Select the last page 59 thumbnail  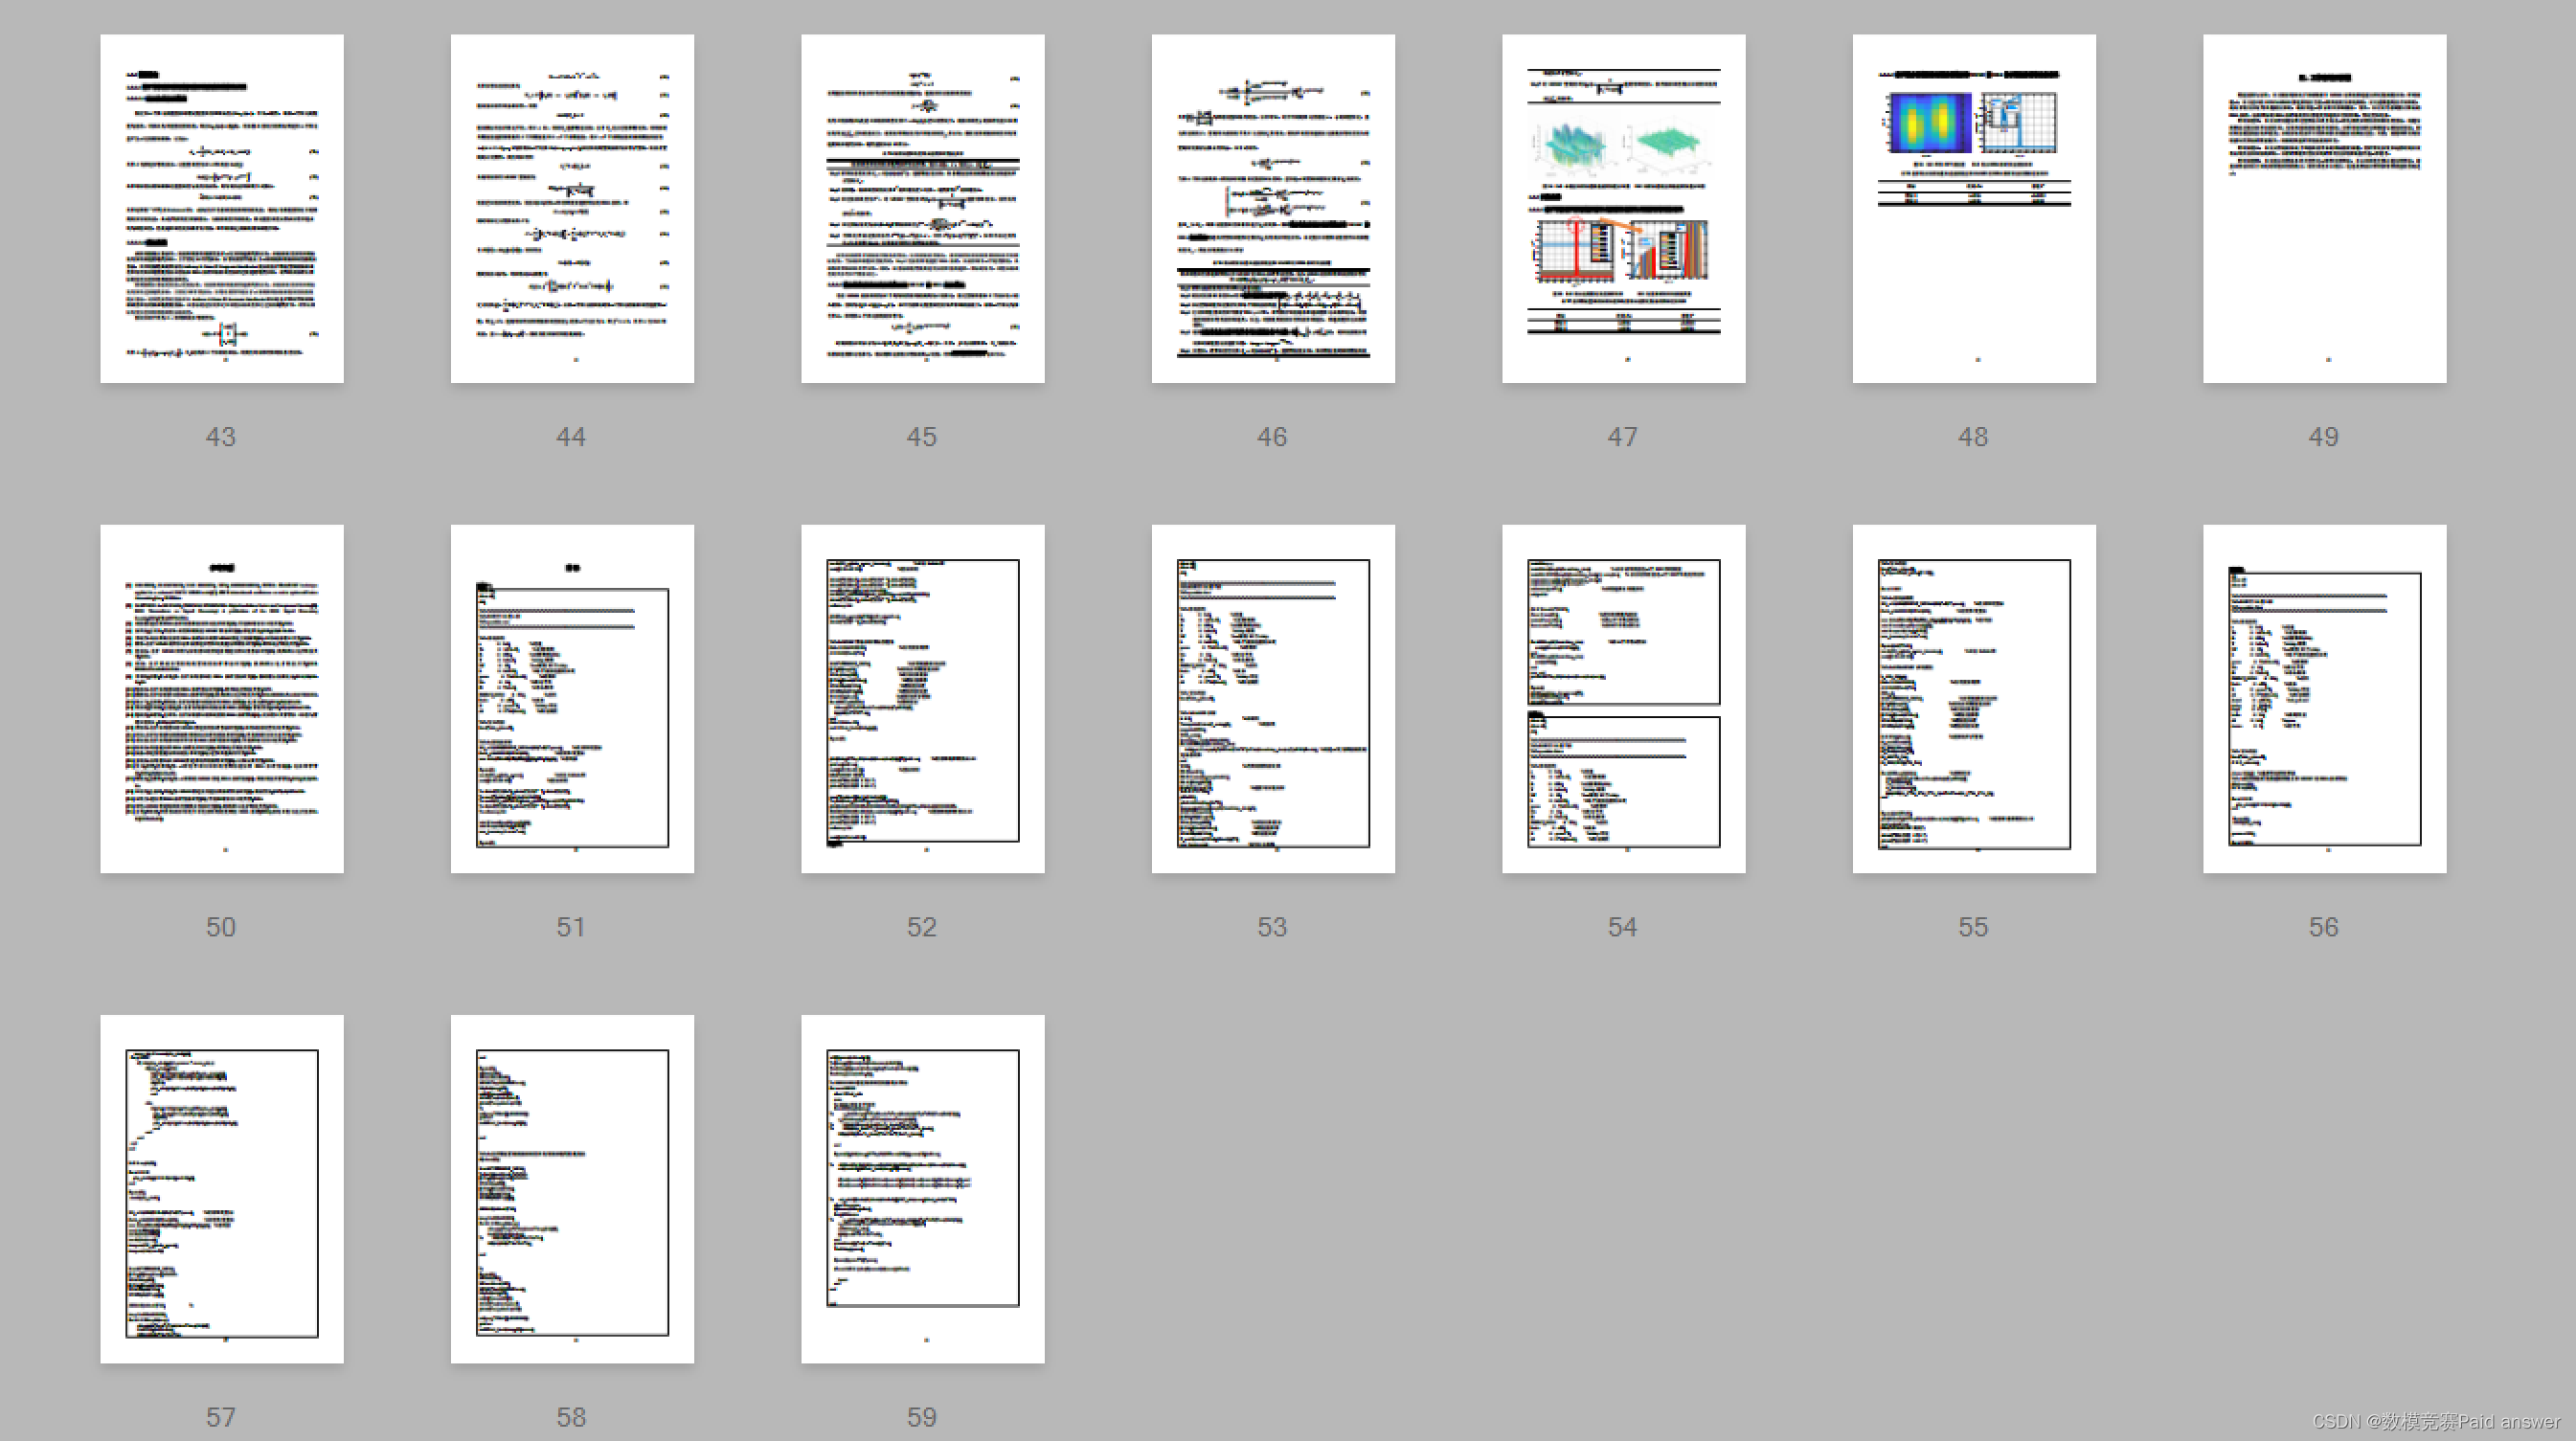coord(923,1189)
